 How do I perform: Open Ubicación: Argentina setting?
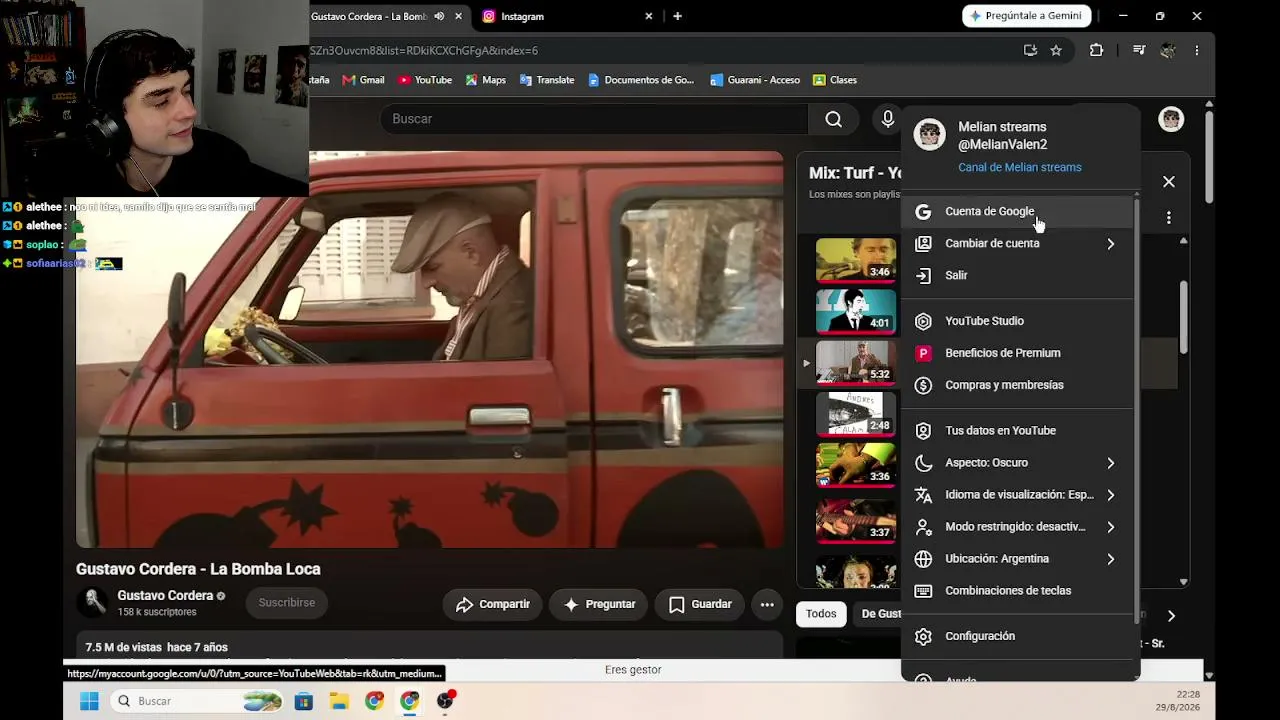click(x=1018, y=559)
